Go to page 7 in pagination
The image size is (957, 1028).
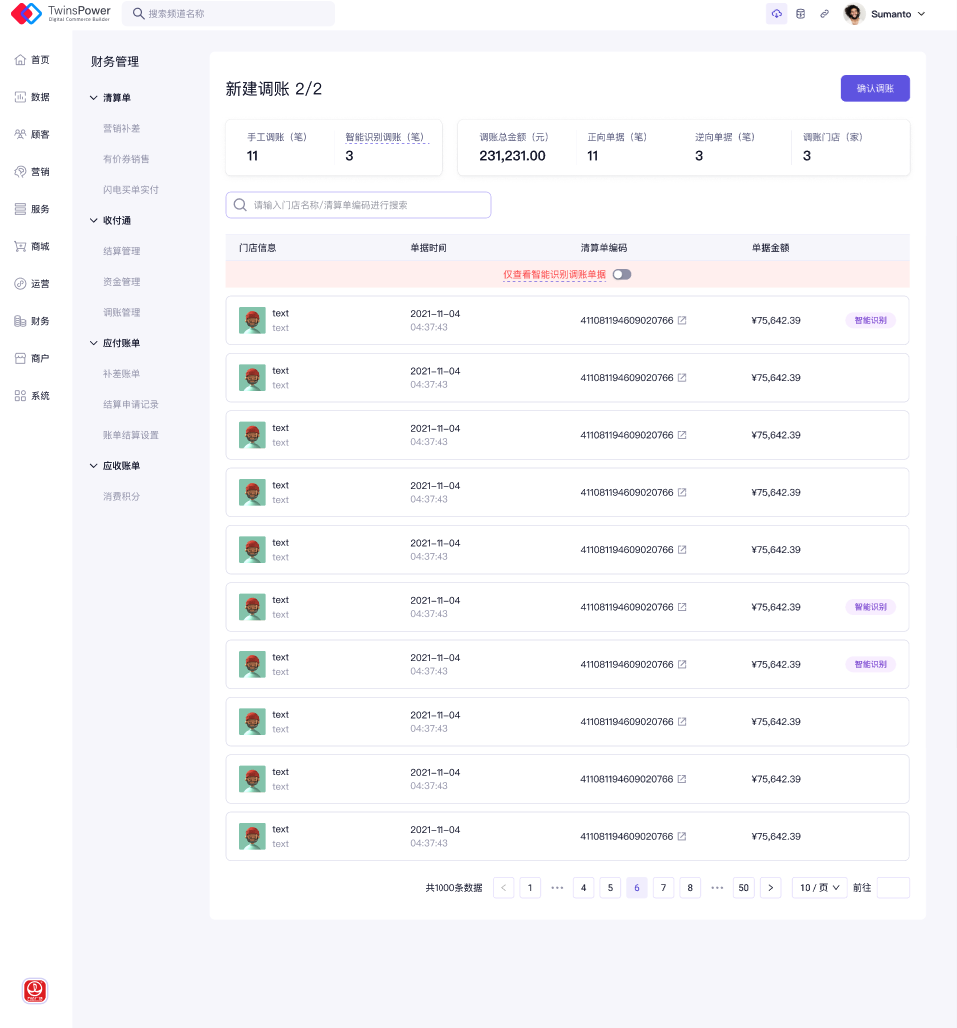tap(663, 888)
